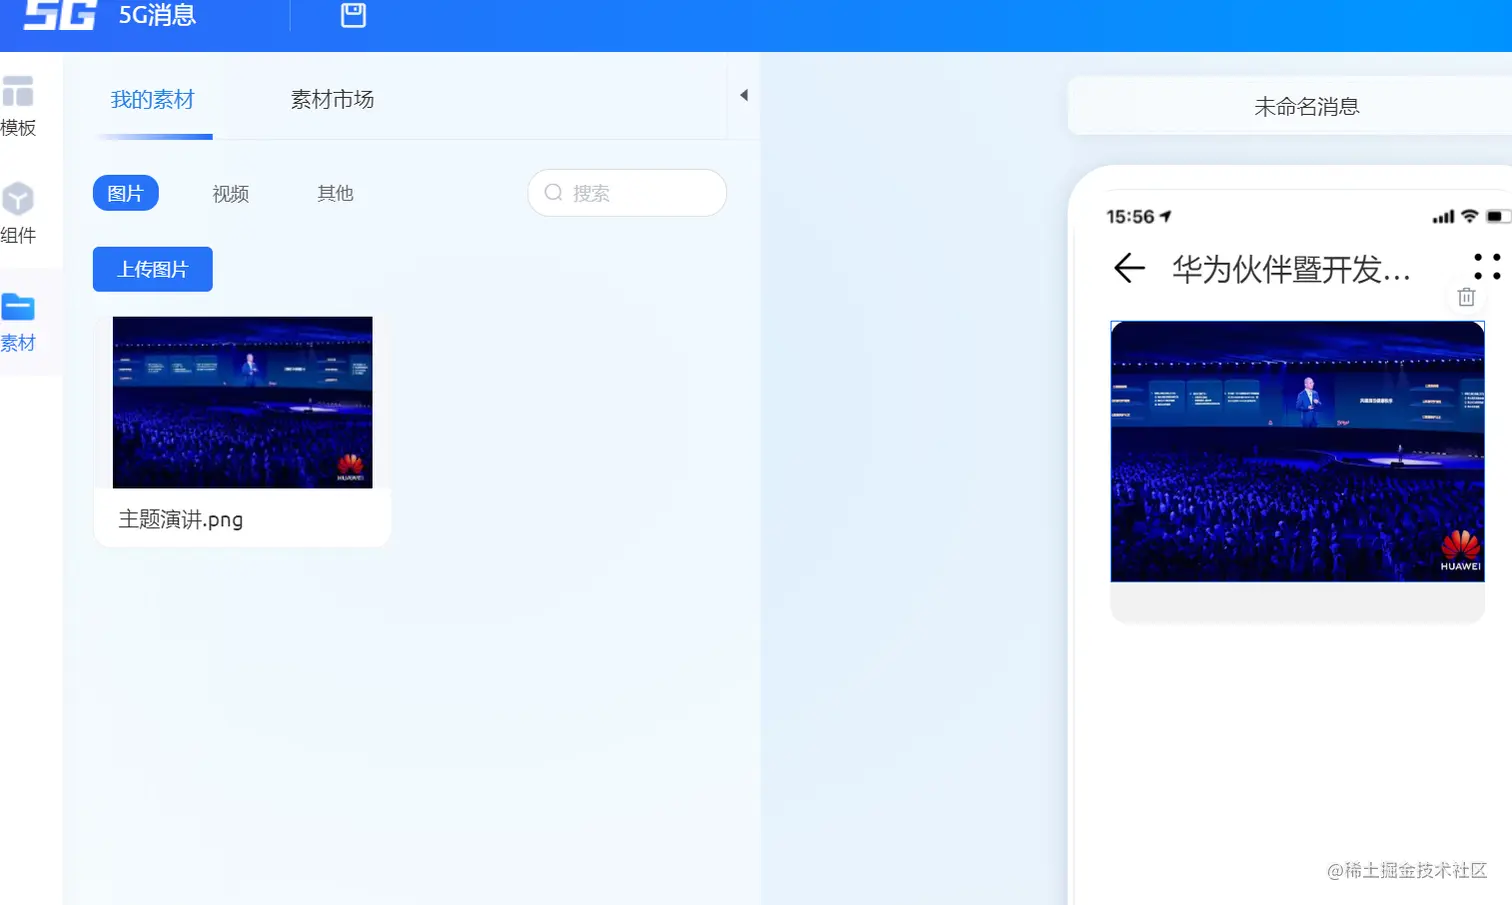Click the 主题演讲.png file name
1512x905 pixels.
click(x=181, y=519)
